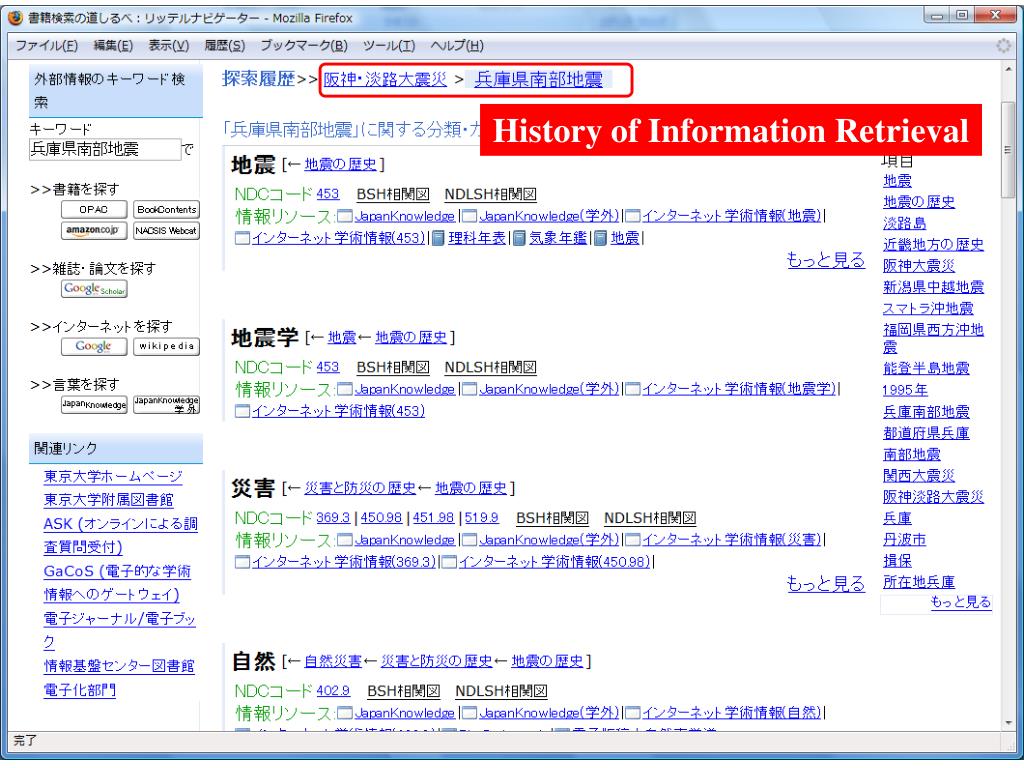This screenshot has height=768, width=1024.
Task: Click the book icon before 理科年表
Action: point(439,238)
